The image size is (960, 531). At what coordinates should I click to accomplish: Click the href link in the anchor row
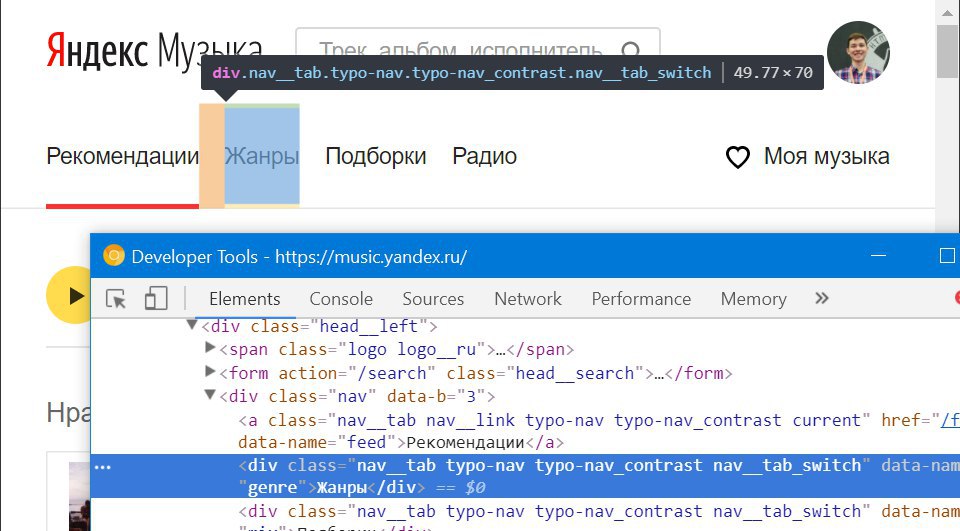click(950, 420)
